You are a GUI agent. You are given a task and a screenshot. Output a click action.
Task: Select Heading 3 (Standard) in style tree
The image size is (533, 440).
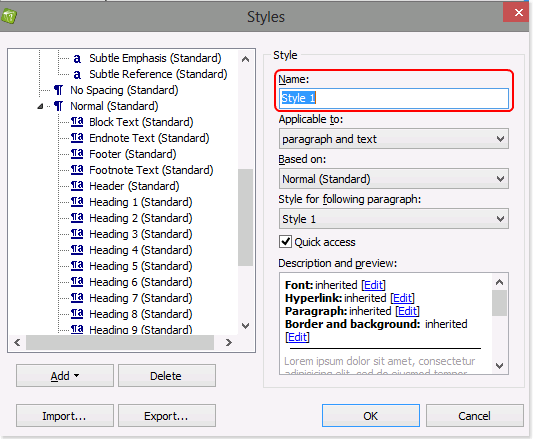[x=140, y=234]
